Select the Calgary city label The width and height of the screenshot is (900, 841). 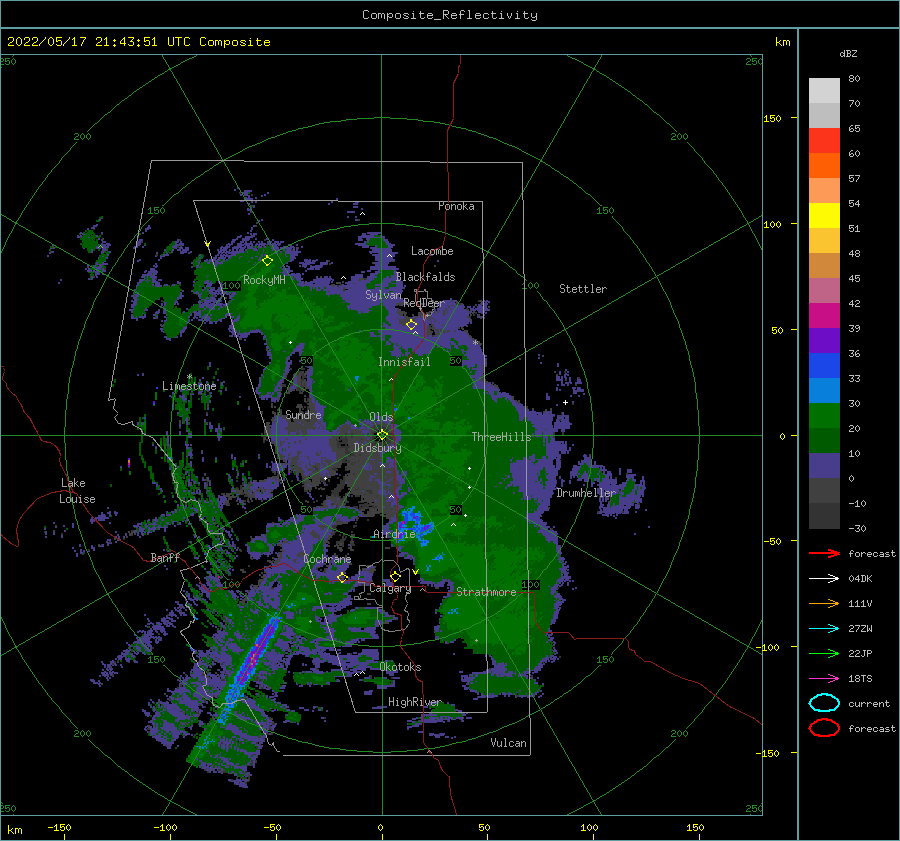pos(390,588)
